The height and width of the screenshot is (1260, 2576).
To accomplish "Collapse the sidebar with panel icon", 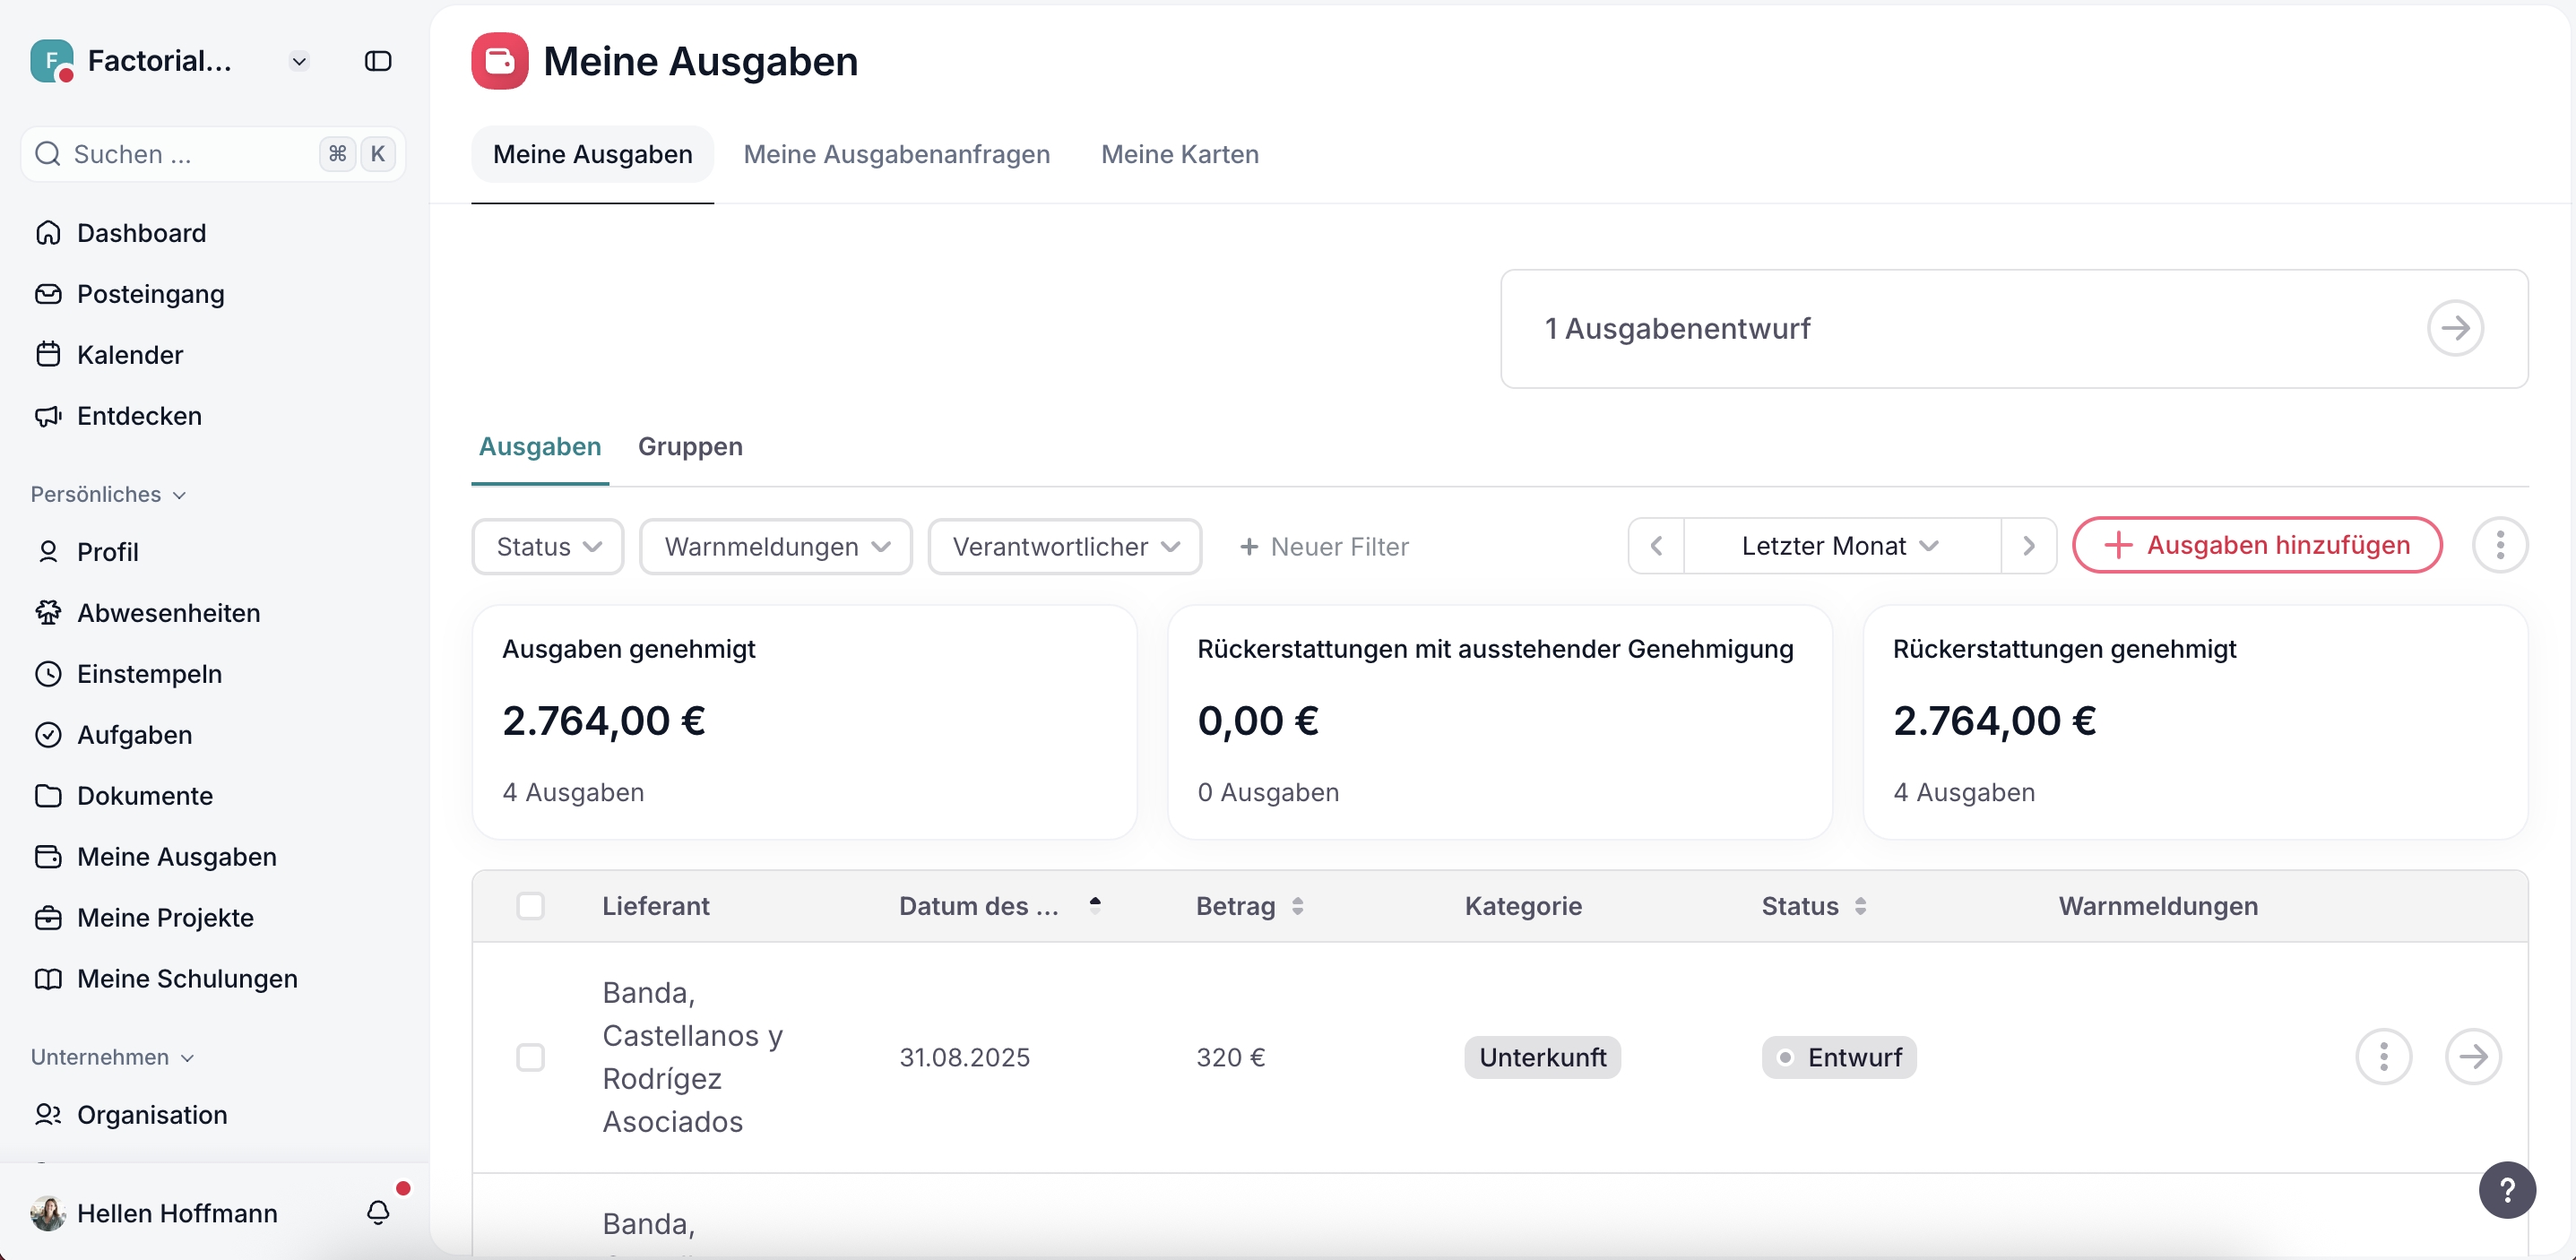I will tap(377, 61).
